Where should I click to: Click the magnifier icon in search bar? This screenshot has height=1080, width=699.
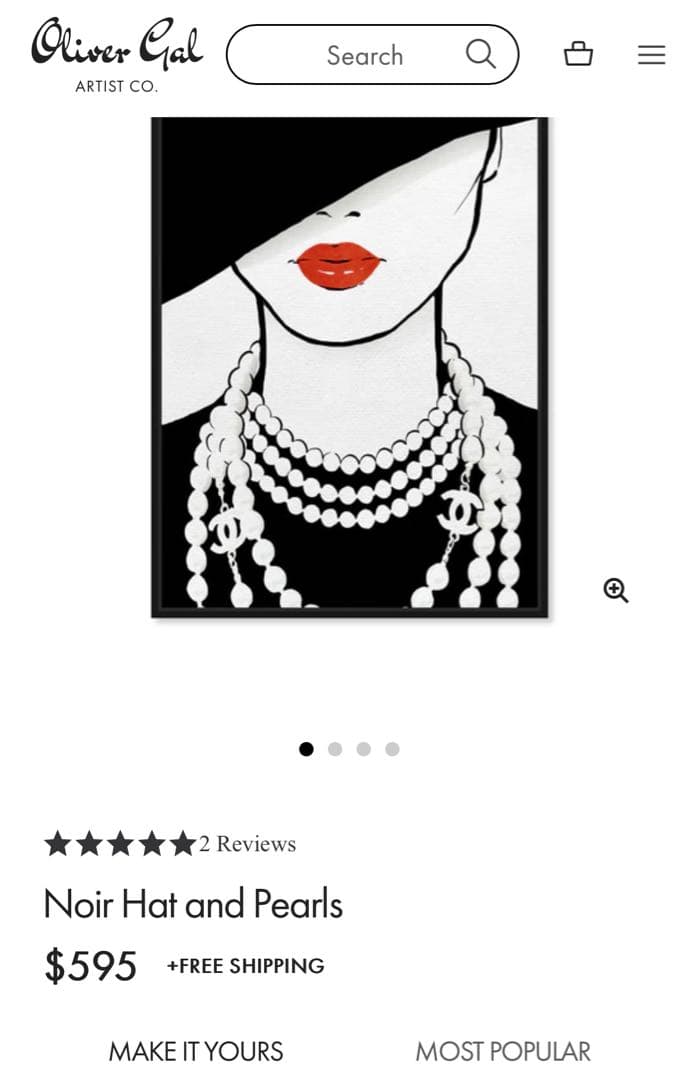point(480,54)
